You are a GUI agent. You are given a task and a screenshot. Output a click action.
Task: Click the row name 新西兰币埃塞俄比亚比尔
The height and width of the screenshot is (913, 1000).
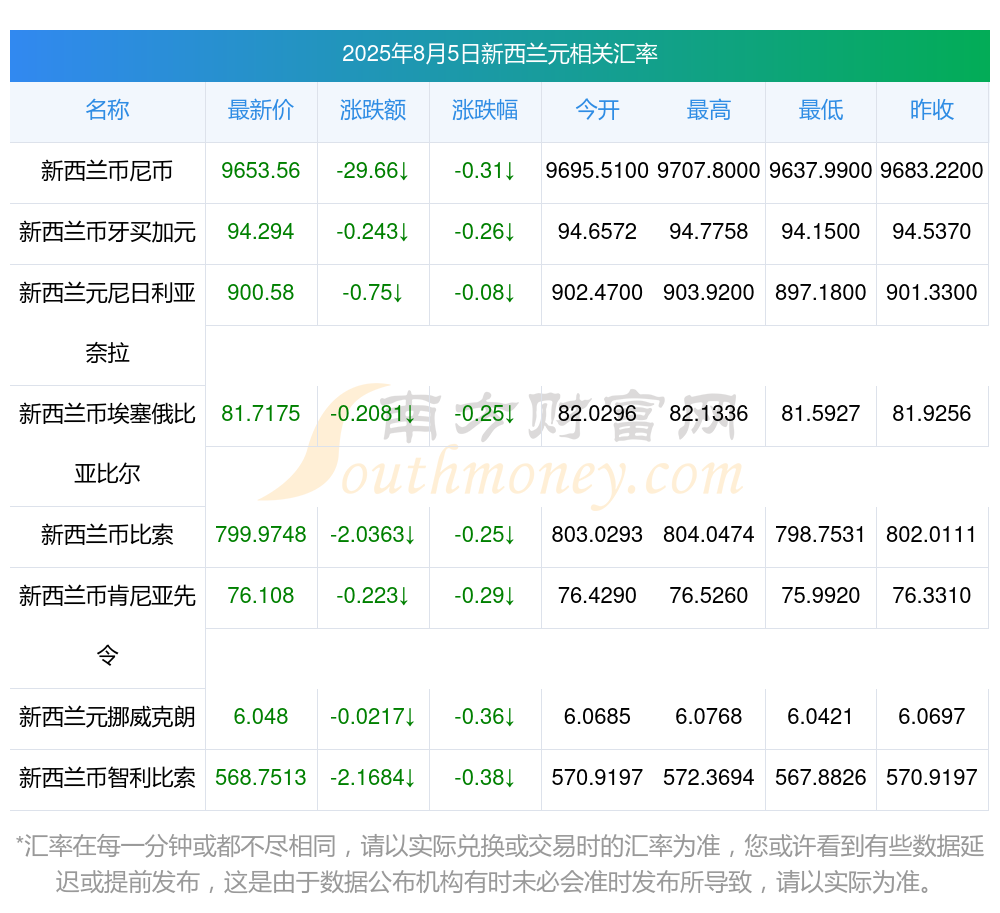pos(107,444)
